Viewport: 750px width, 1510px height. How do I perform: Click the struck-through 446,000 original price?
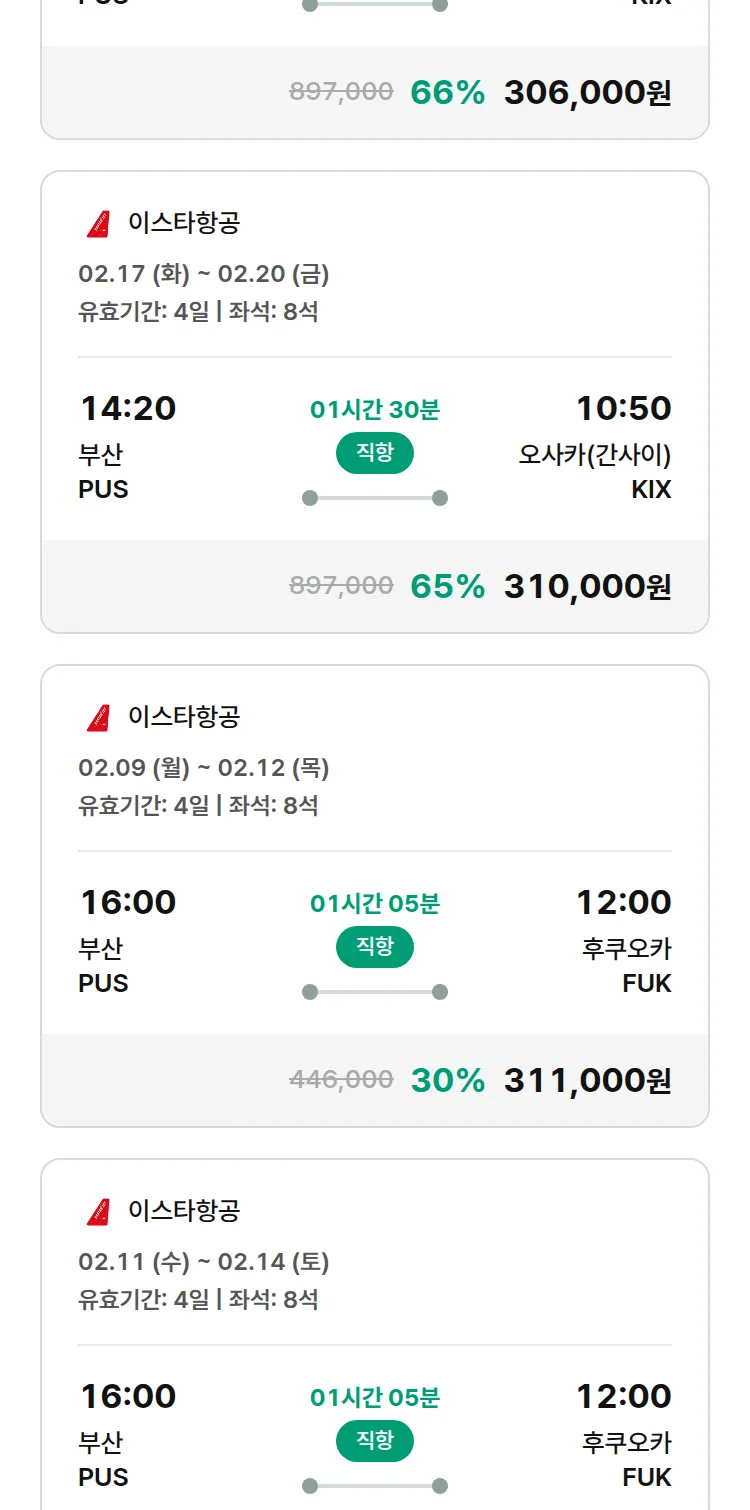[x=341, y=1079]
